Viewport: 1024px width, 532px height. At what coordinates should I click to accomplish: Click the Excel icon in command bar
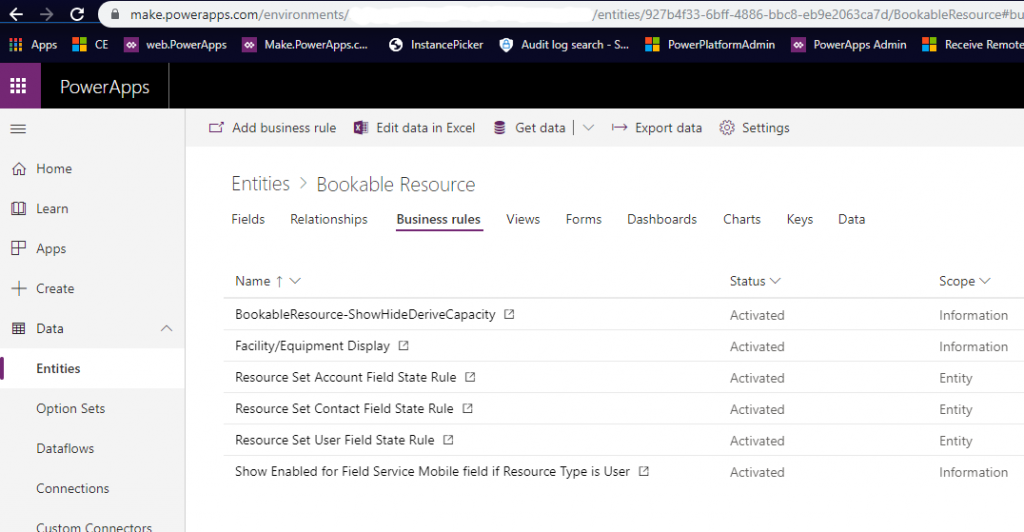click(360, 127)
